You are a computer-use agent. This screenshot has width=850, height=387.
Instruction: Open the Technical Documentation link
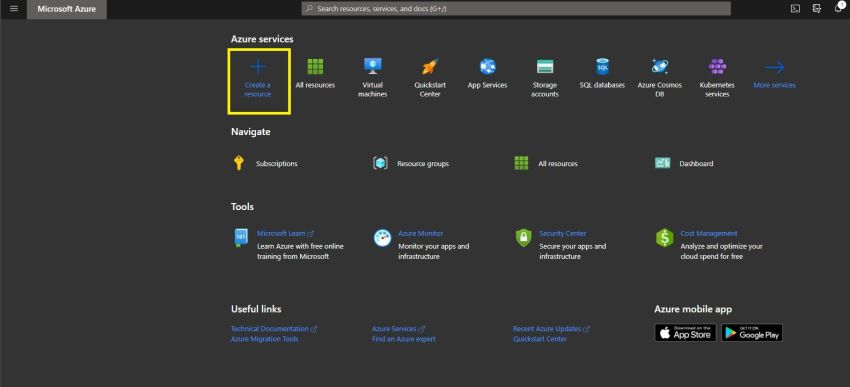[274, 329]
